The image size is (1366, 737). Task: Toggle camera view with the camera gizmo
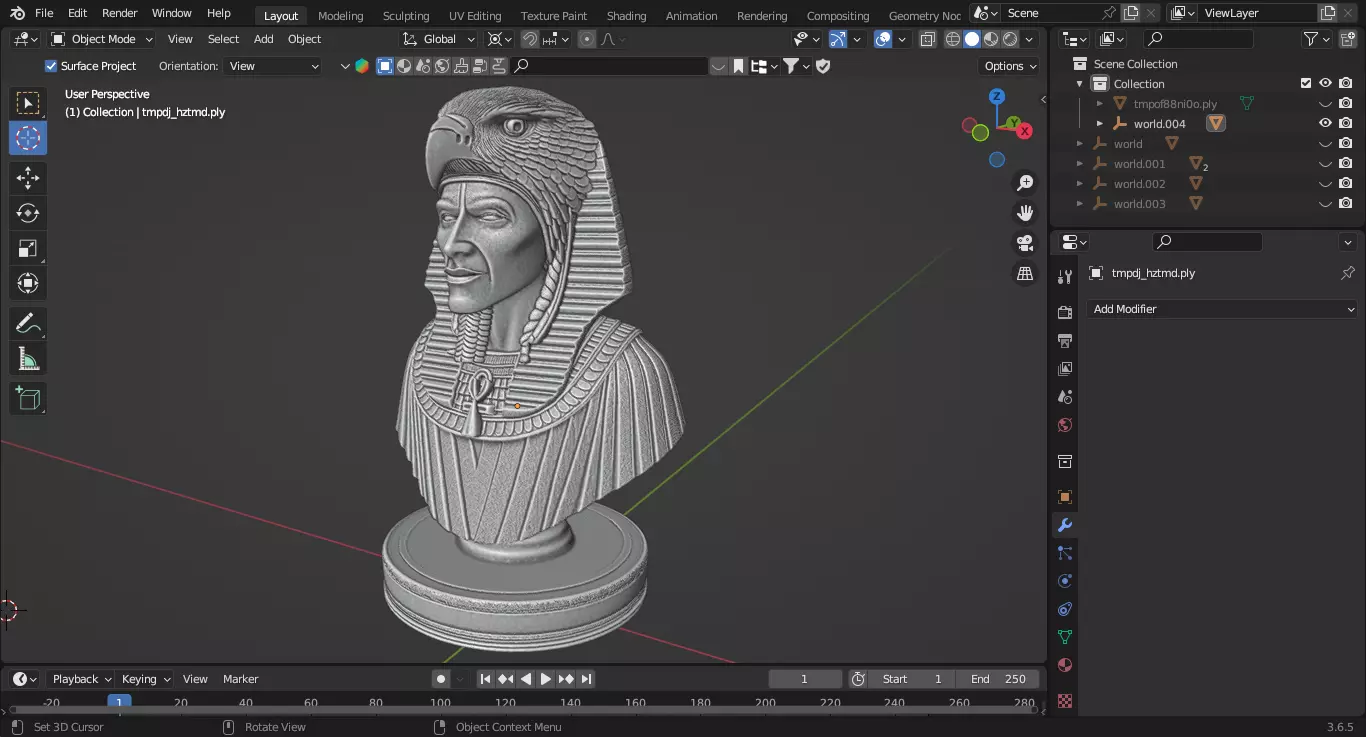pos(1025,243)
